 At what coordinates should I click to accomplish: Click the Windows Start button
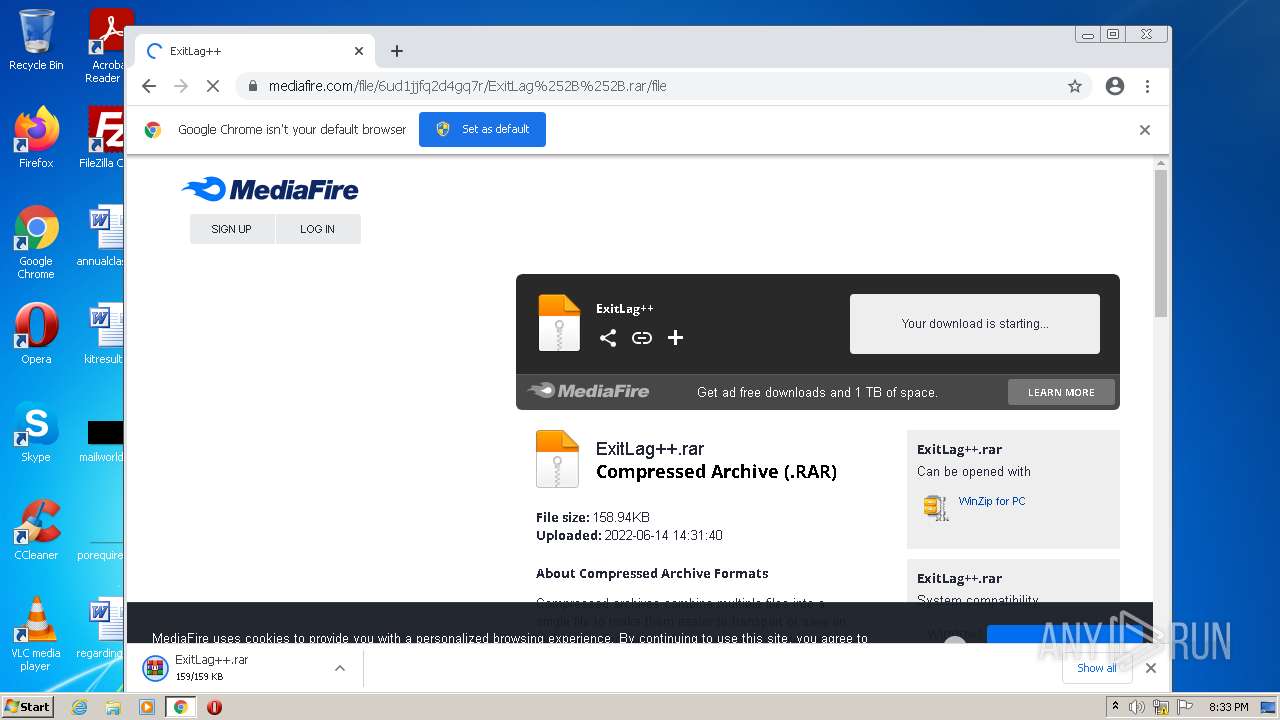point(27,706)
